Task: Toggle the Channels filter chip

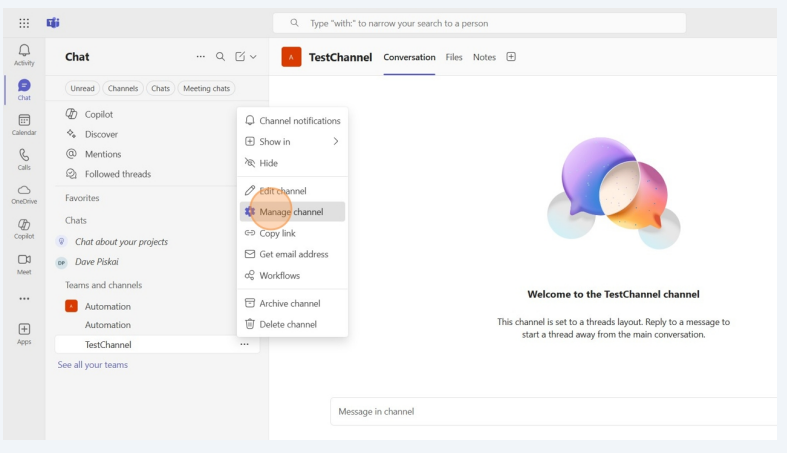Action: [x=123, y=88]
